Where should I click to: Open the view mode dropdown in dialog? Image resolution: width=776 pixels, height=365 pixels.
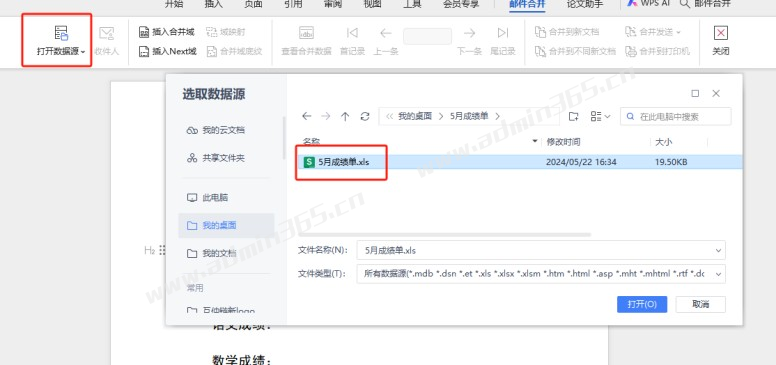pos(600,116)
